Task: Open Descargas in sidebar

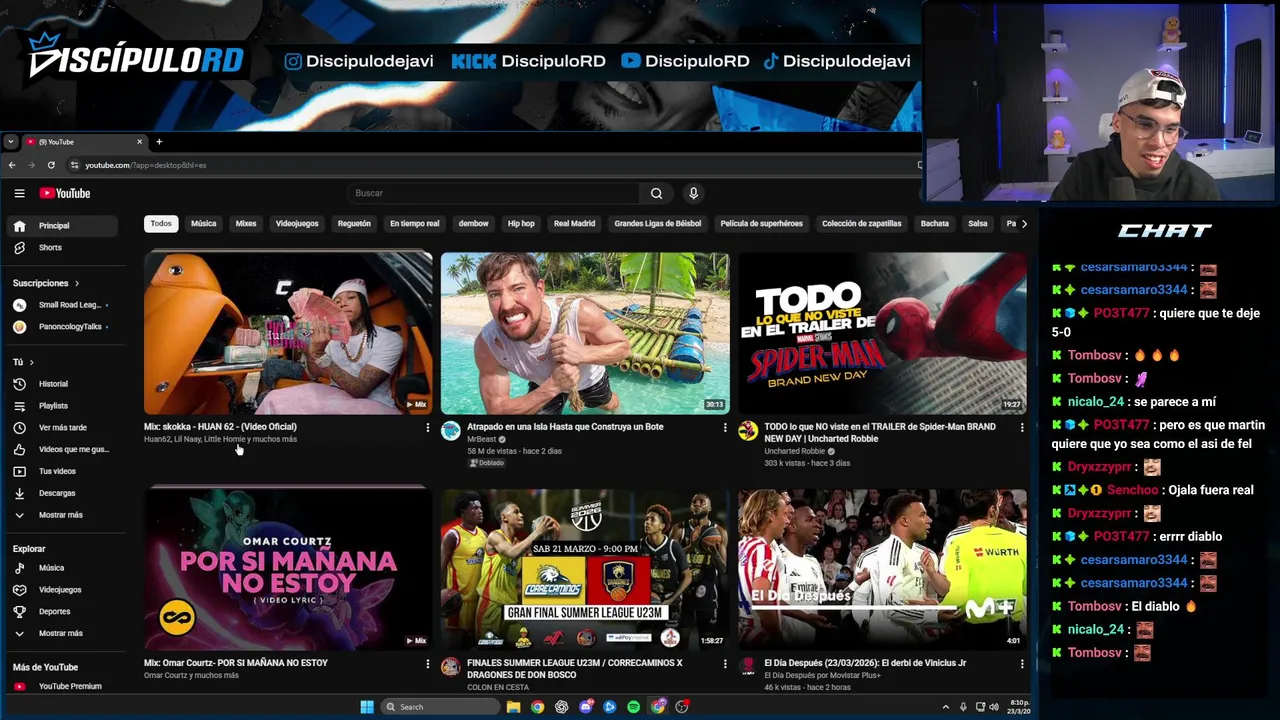Action: [x=60, y=493]
